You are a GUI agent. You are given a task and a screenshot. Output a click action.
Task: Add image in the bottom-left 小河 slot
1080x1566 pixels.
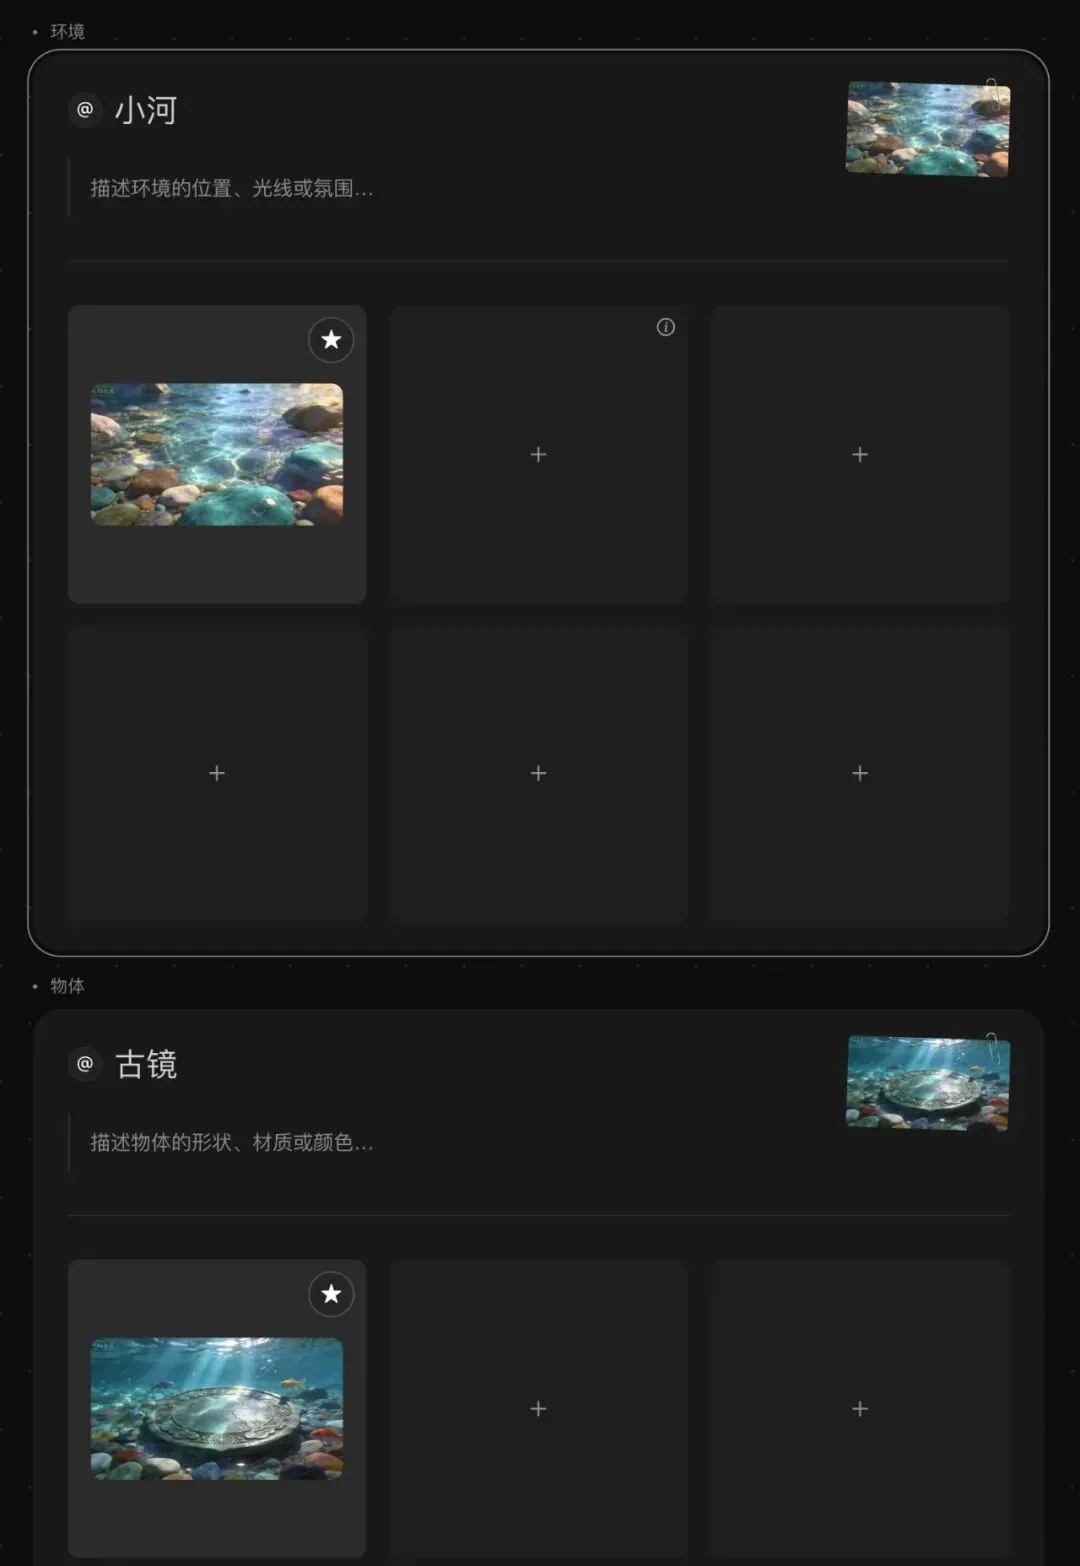pos(217,773)
